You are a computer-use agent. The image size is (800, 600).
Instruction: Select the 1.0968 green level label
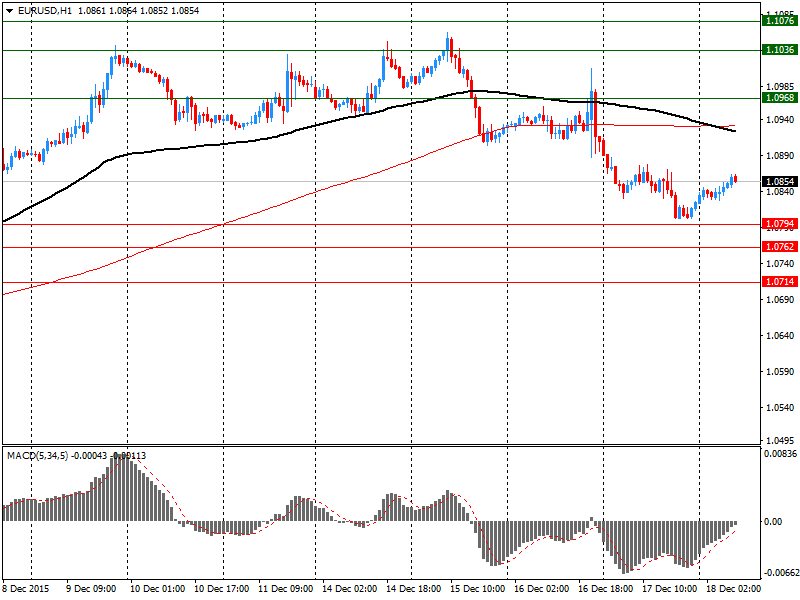[780, 97]
